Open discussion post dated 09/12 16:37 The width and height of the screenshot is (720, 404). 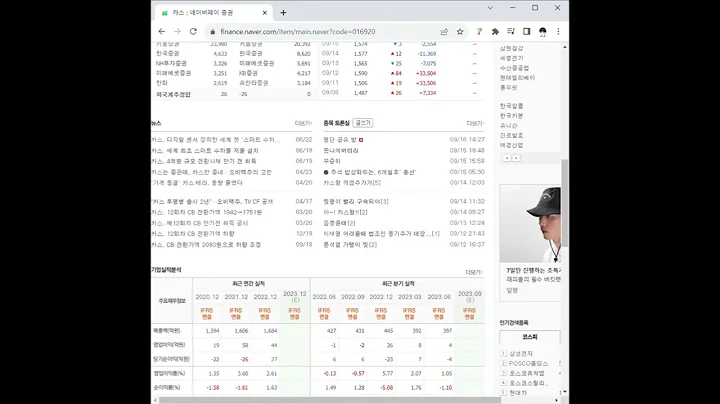350,245
